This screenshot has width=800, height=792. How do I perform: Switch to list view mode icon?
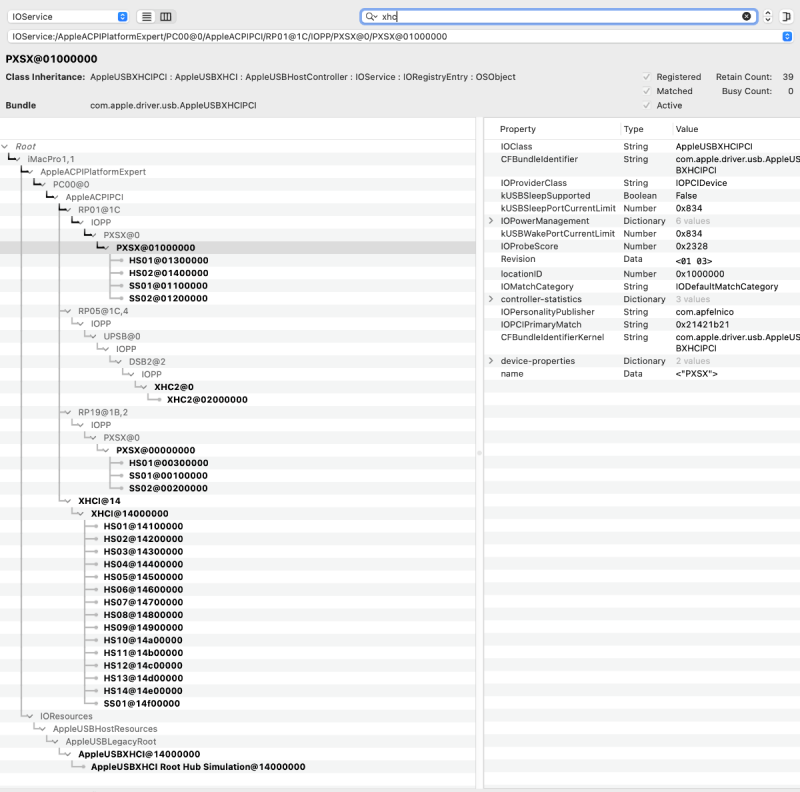click(146, 17)
